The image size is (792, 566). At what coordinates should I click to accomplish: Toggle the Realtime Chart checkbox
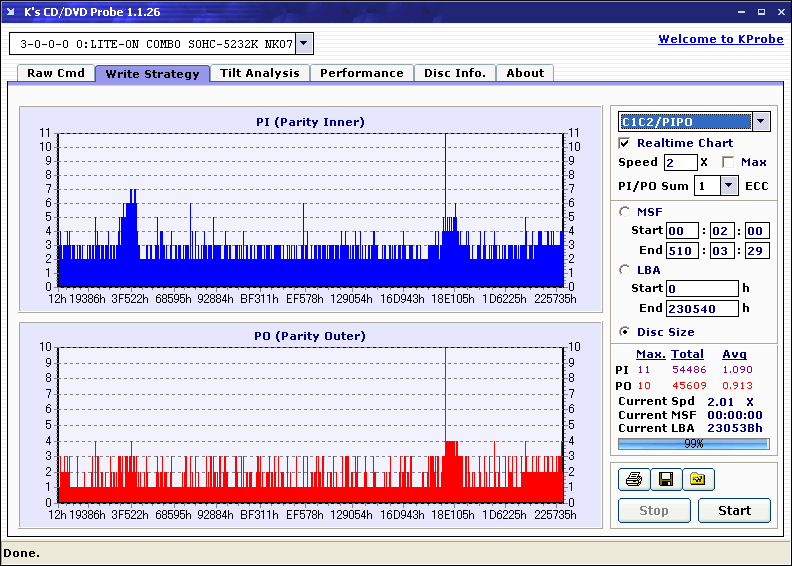coord(625,143)
